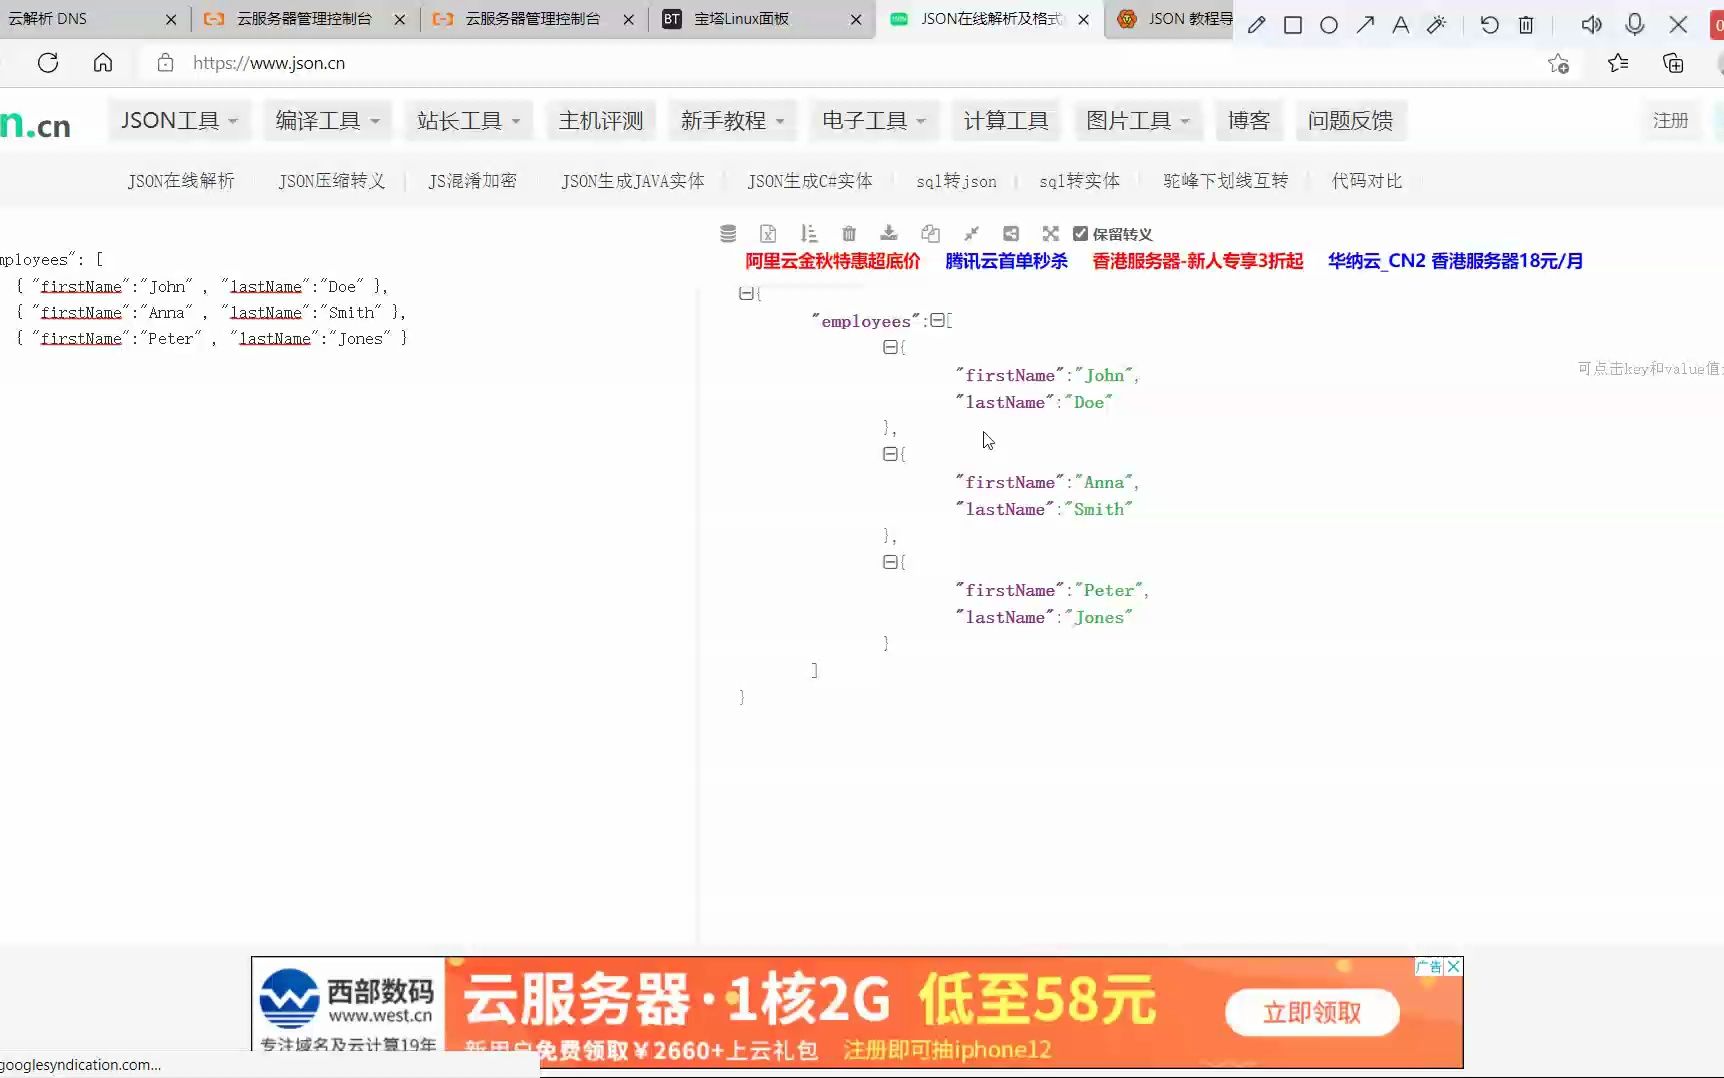Image resolution: width=1724 pixels, height=1078 pixels.
Task: Open the 编译工具 dropdown menu
Action: coord(327,121)
